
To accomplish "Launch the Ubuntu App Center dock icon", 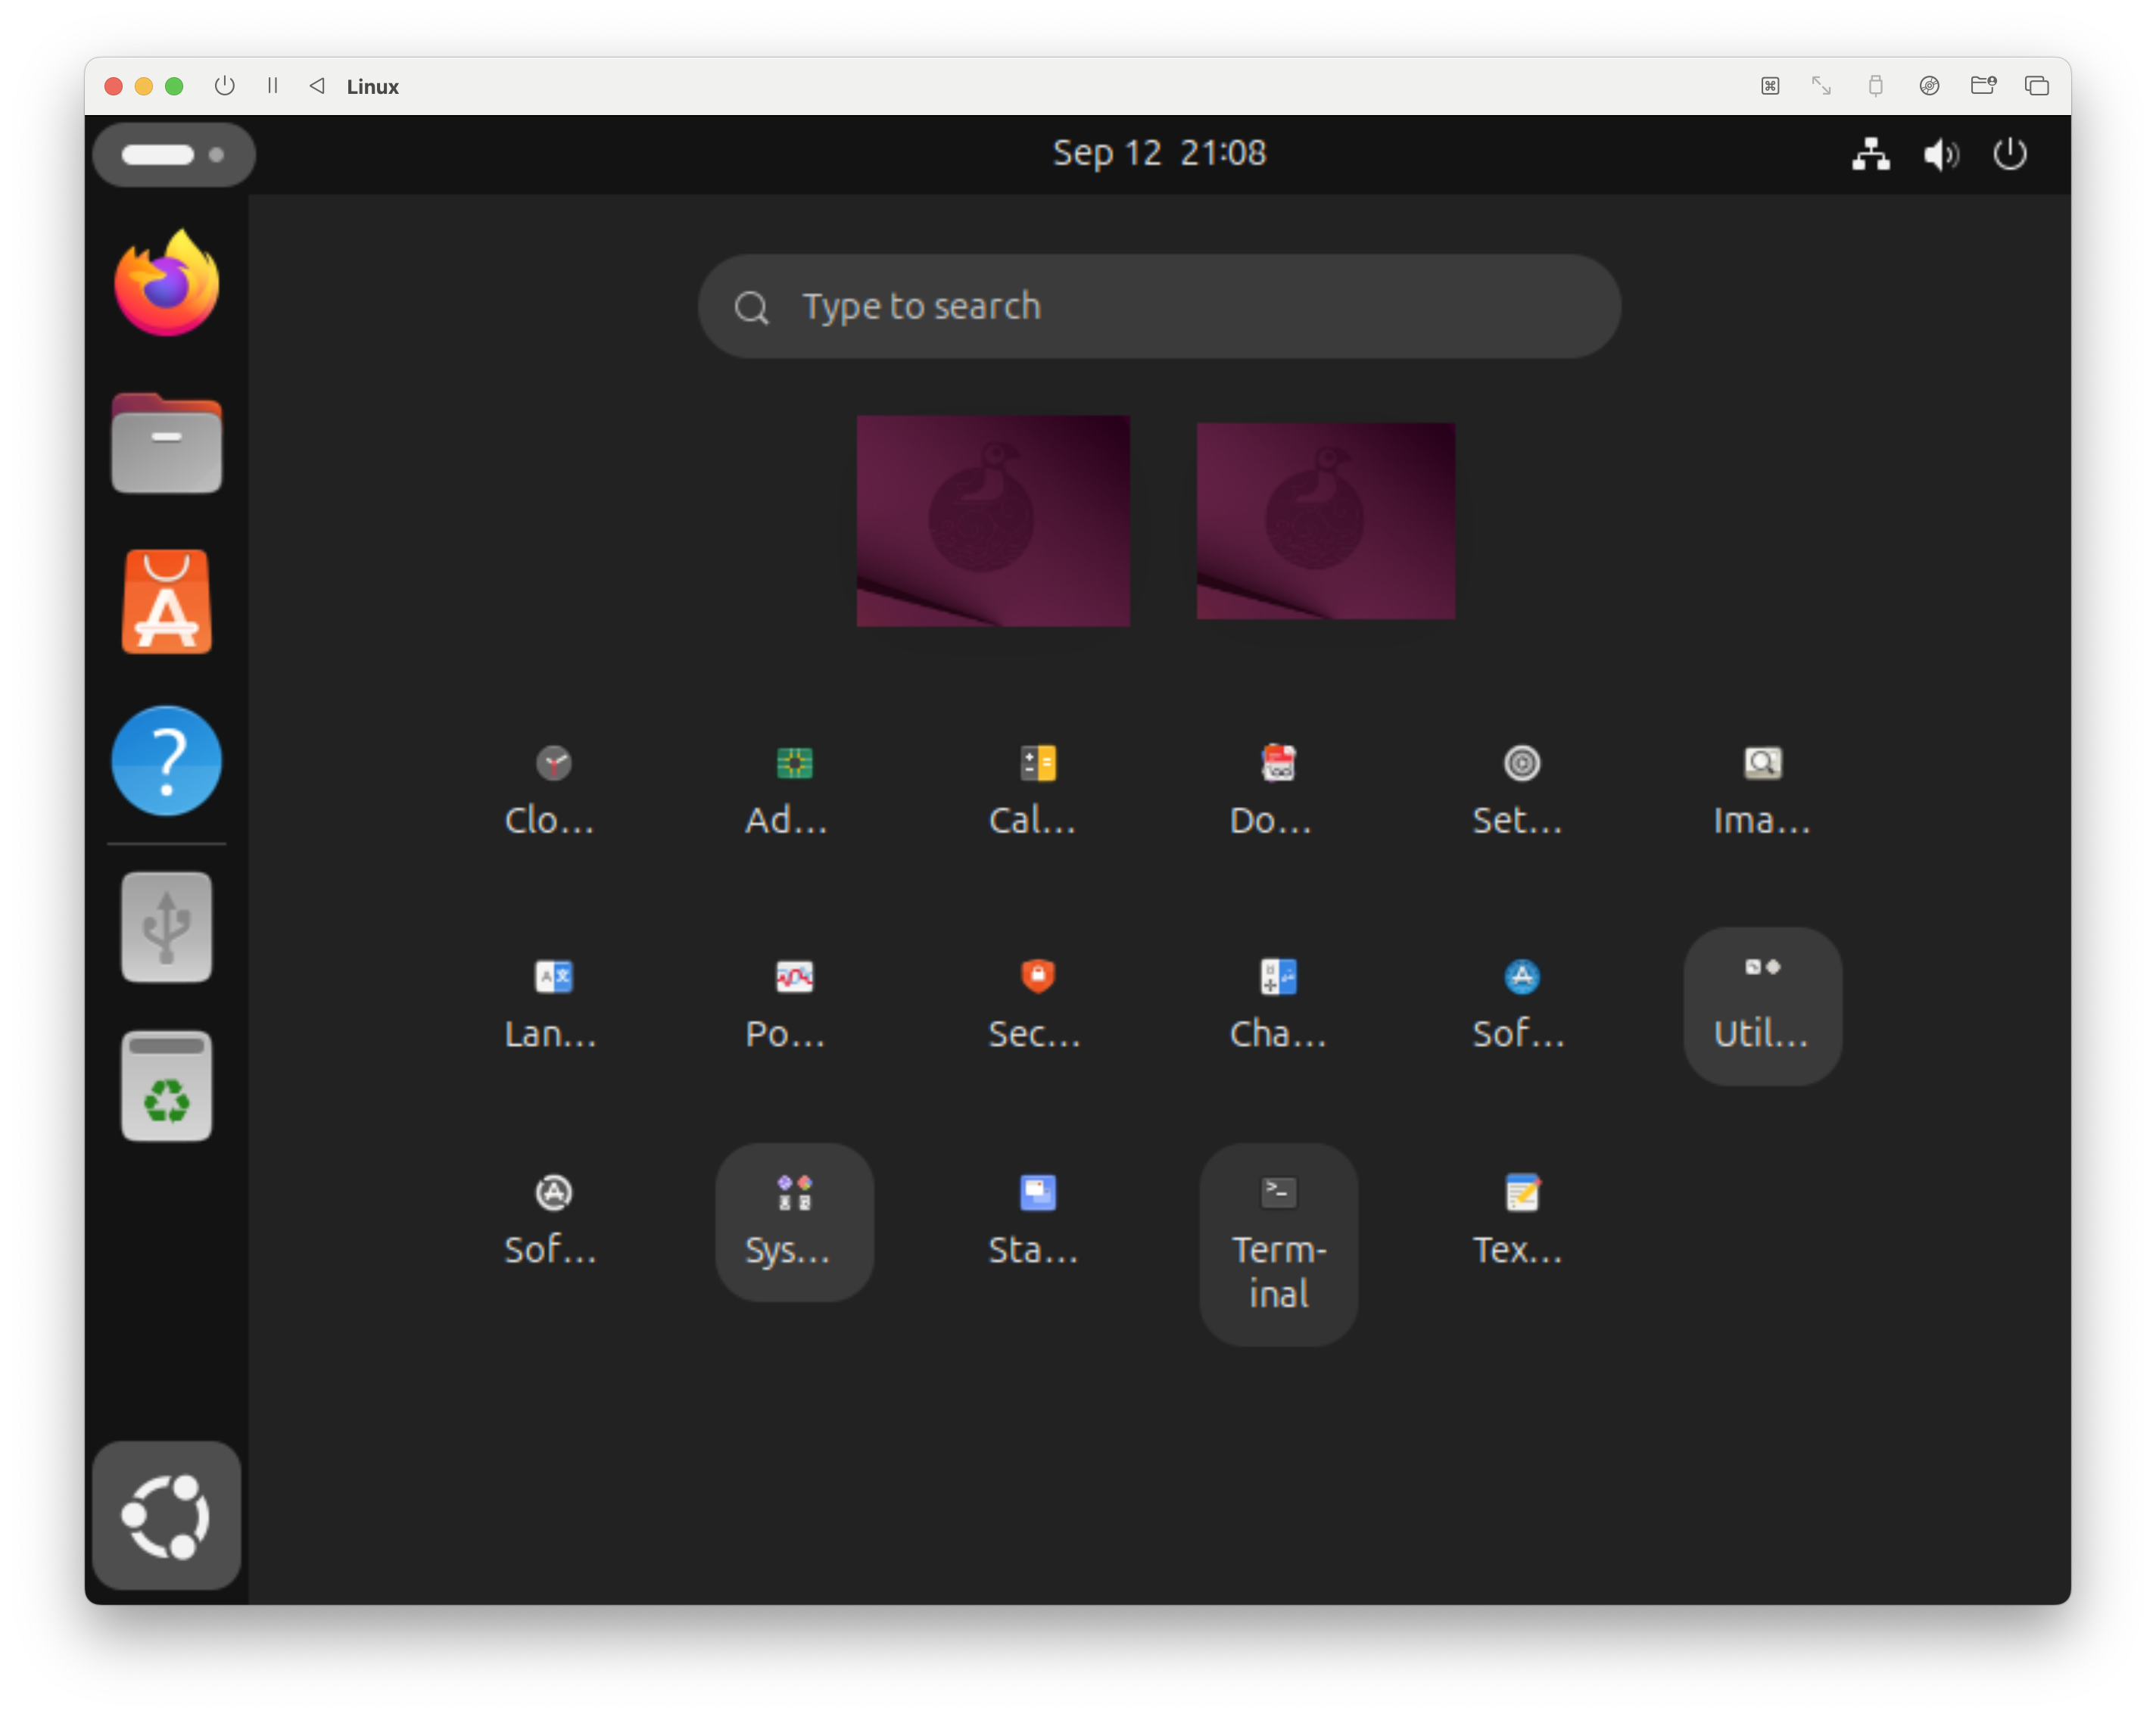I will point(166,602).
